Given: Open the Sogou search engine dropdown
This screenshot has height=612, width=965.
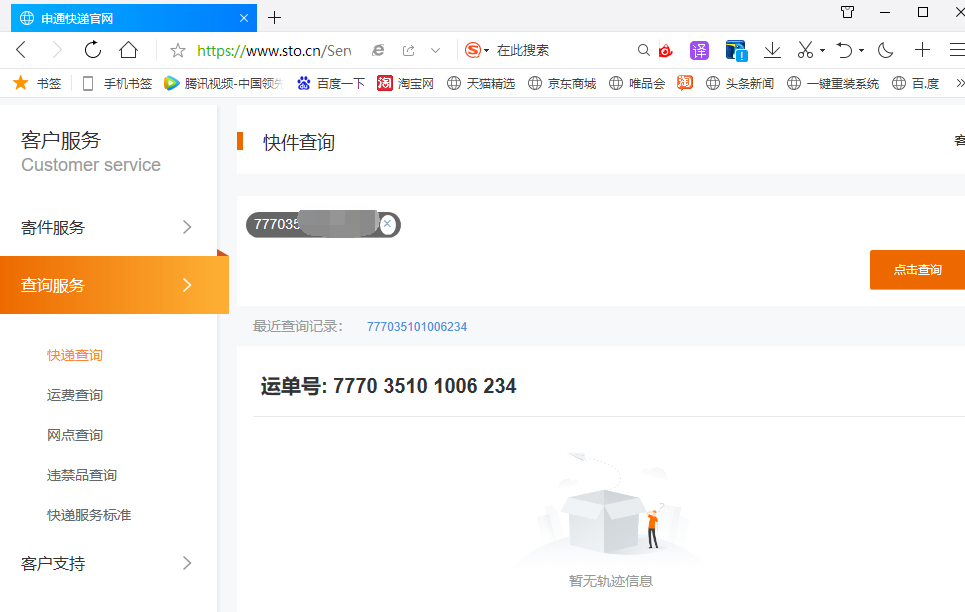Looking at the screenshot, I should pyautogui.click(x=477, y=50).
